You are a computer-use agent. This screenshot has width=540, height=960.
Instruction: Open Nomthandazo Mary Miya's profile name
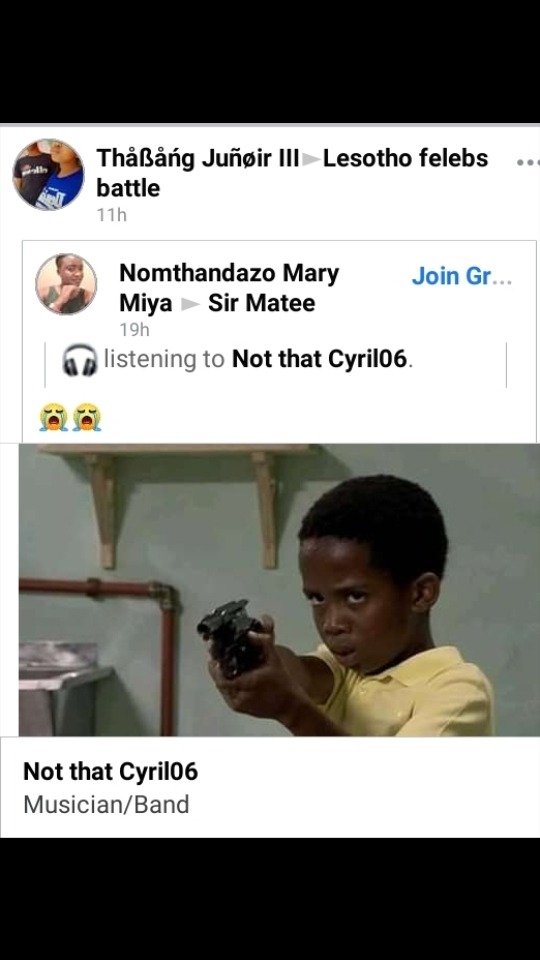coord(229,288)
